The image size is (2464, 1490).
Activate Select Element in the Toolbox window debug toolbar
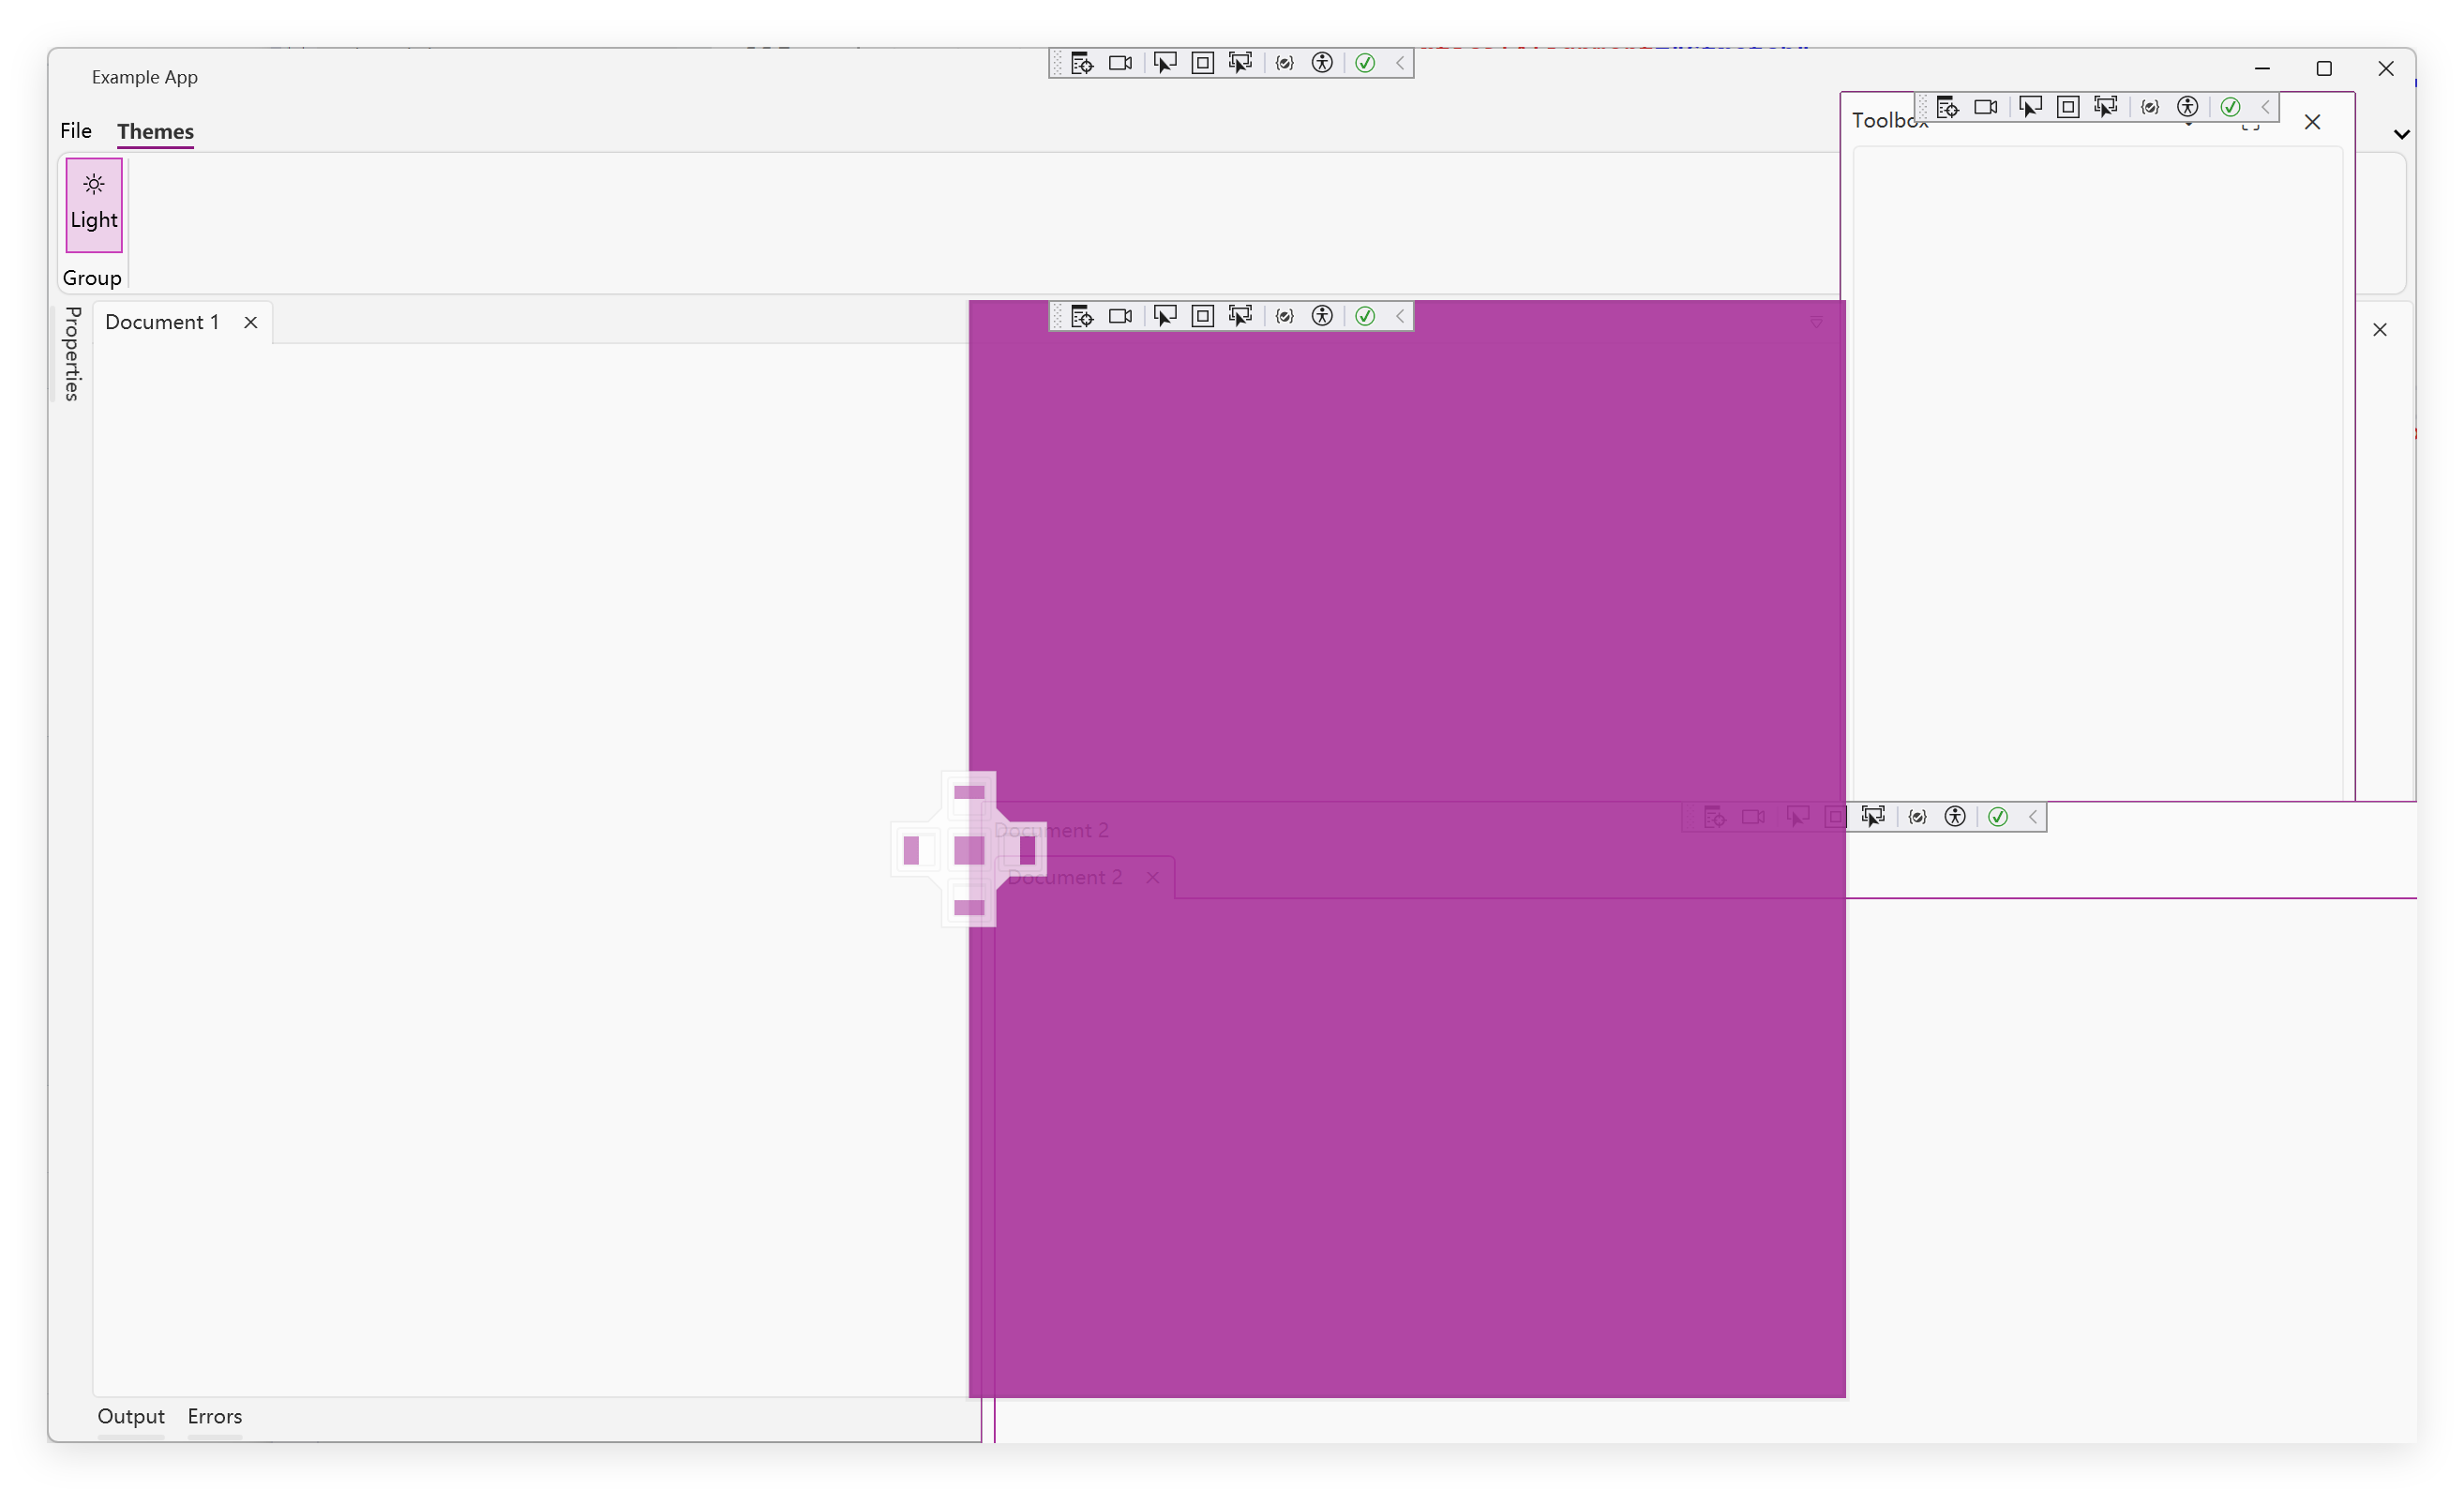click(2030, 107)
